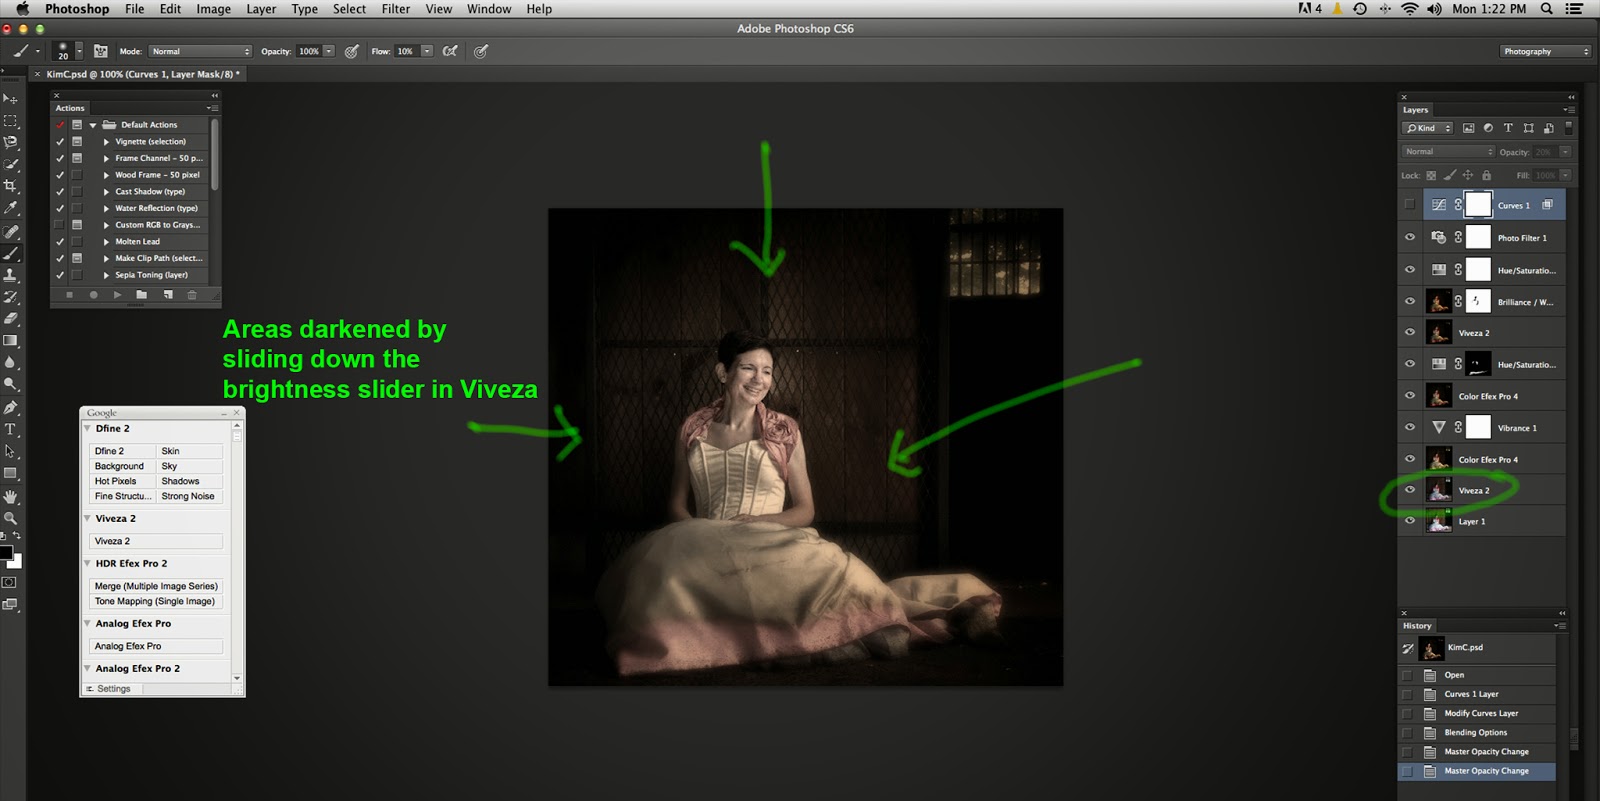This screenshot has height=801, width=1600.
Task: Select the Healing Brush tool
Action: 10,231
